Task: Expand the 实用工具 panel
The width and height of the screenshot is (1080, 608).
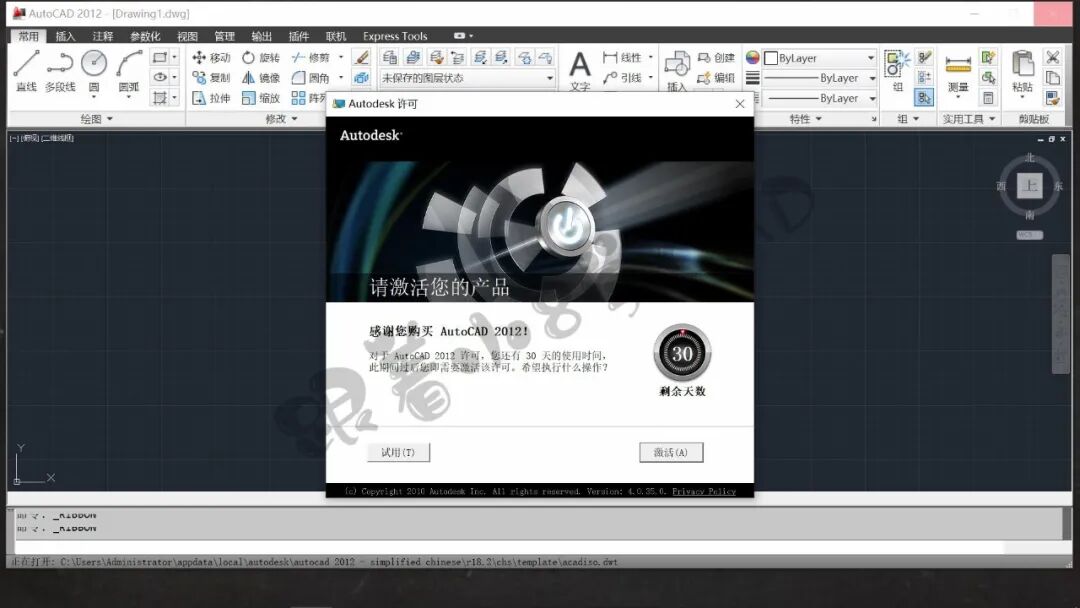Action: coord(968,119)
